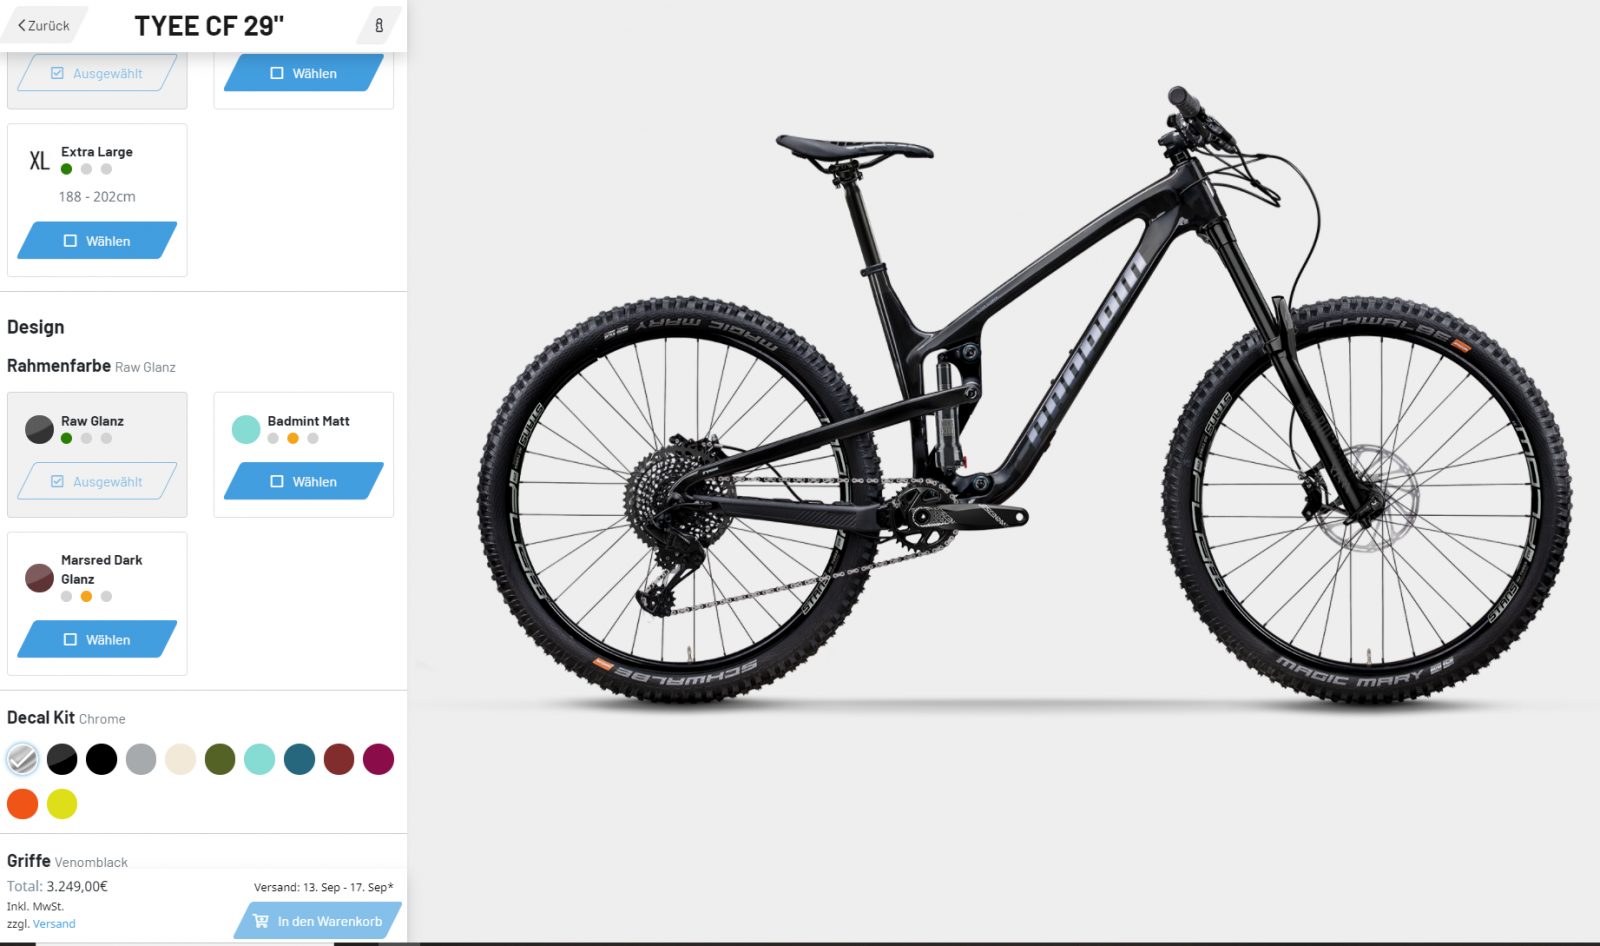The height and width of the screenshot is (946, 1600).
Task: Check Wählen for Badmint Matt frame
Action: click(304, 481)
